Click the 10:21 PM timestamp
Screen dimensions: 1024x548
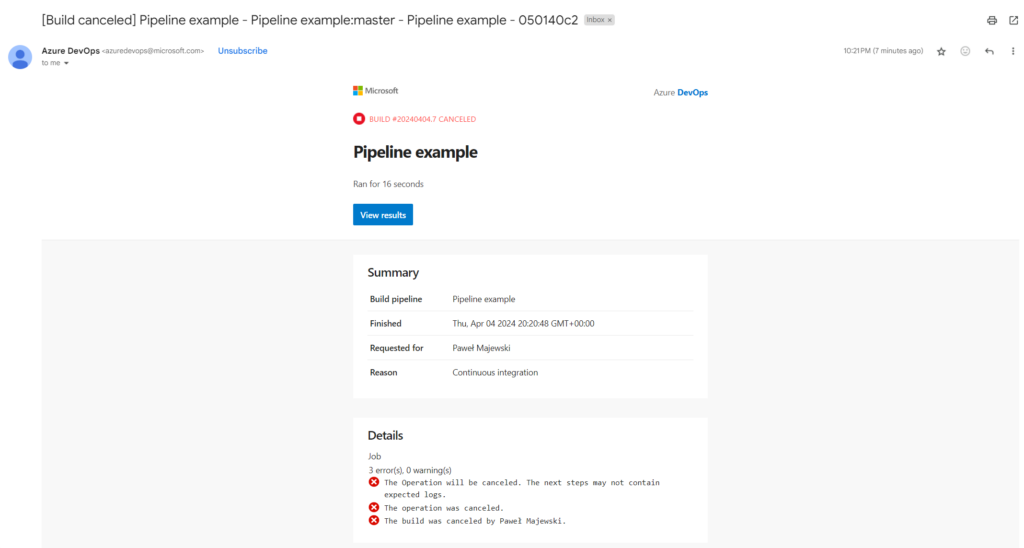pyautogui.click(x=883, y=51)
